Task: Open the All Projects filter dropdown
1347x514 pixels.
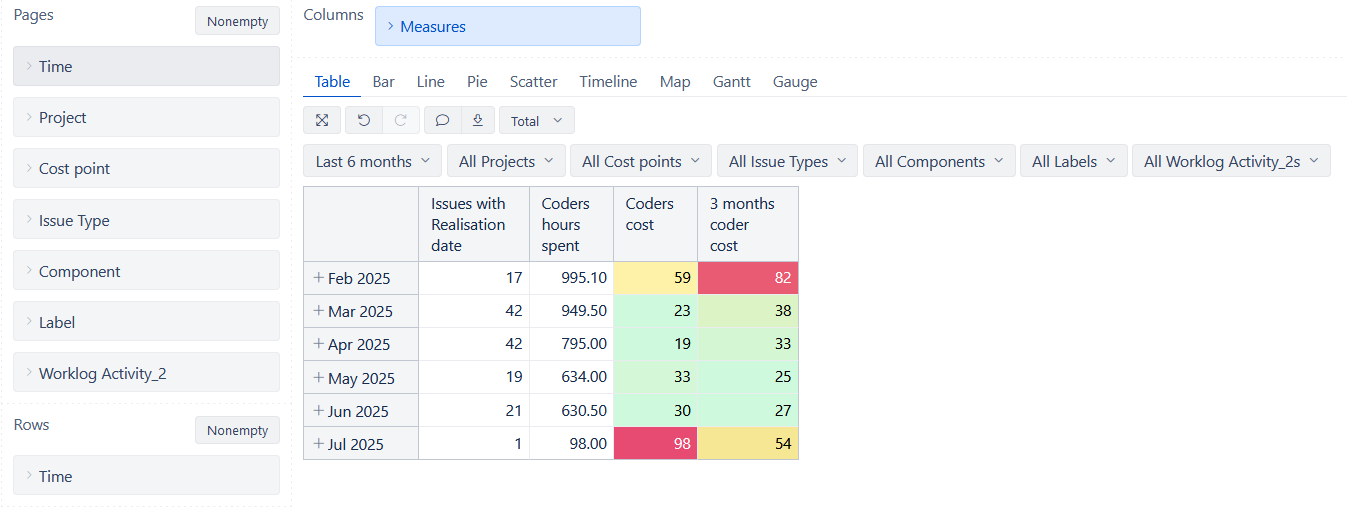Action: [x=506, y=161]
